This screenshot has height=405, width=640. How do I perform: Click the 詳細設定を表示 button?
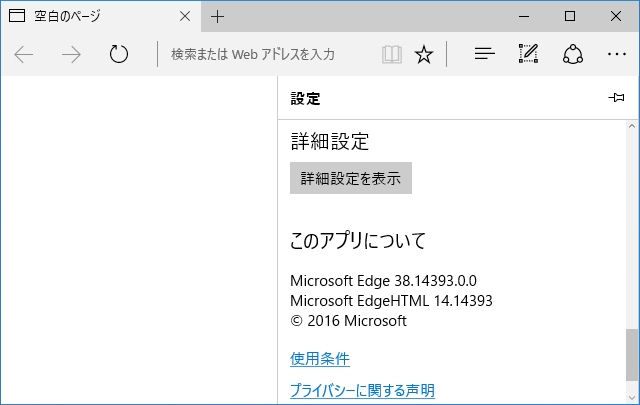coord(351,178)
